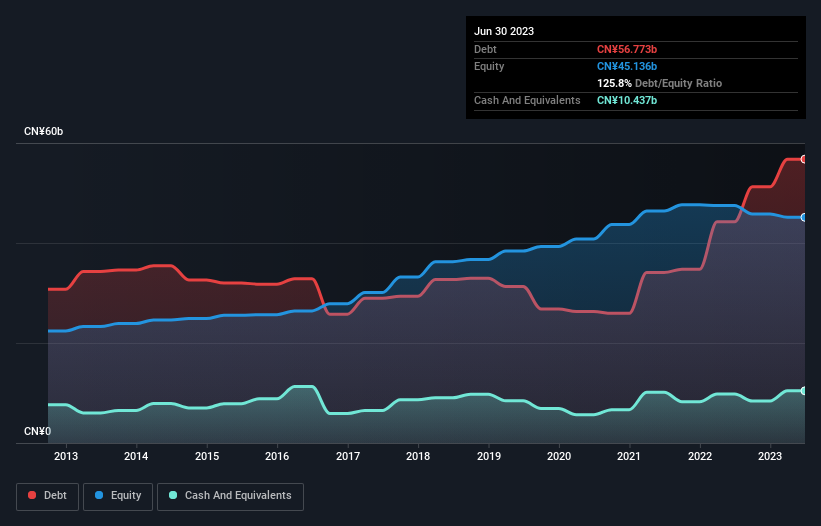
Task: Click the Debt row label in tooltip
Action: (485, 49)
